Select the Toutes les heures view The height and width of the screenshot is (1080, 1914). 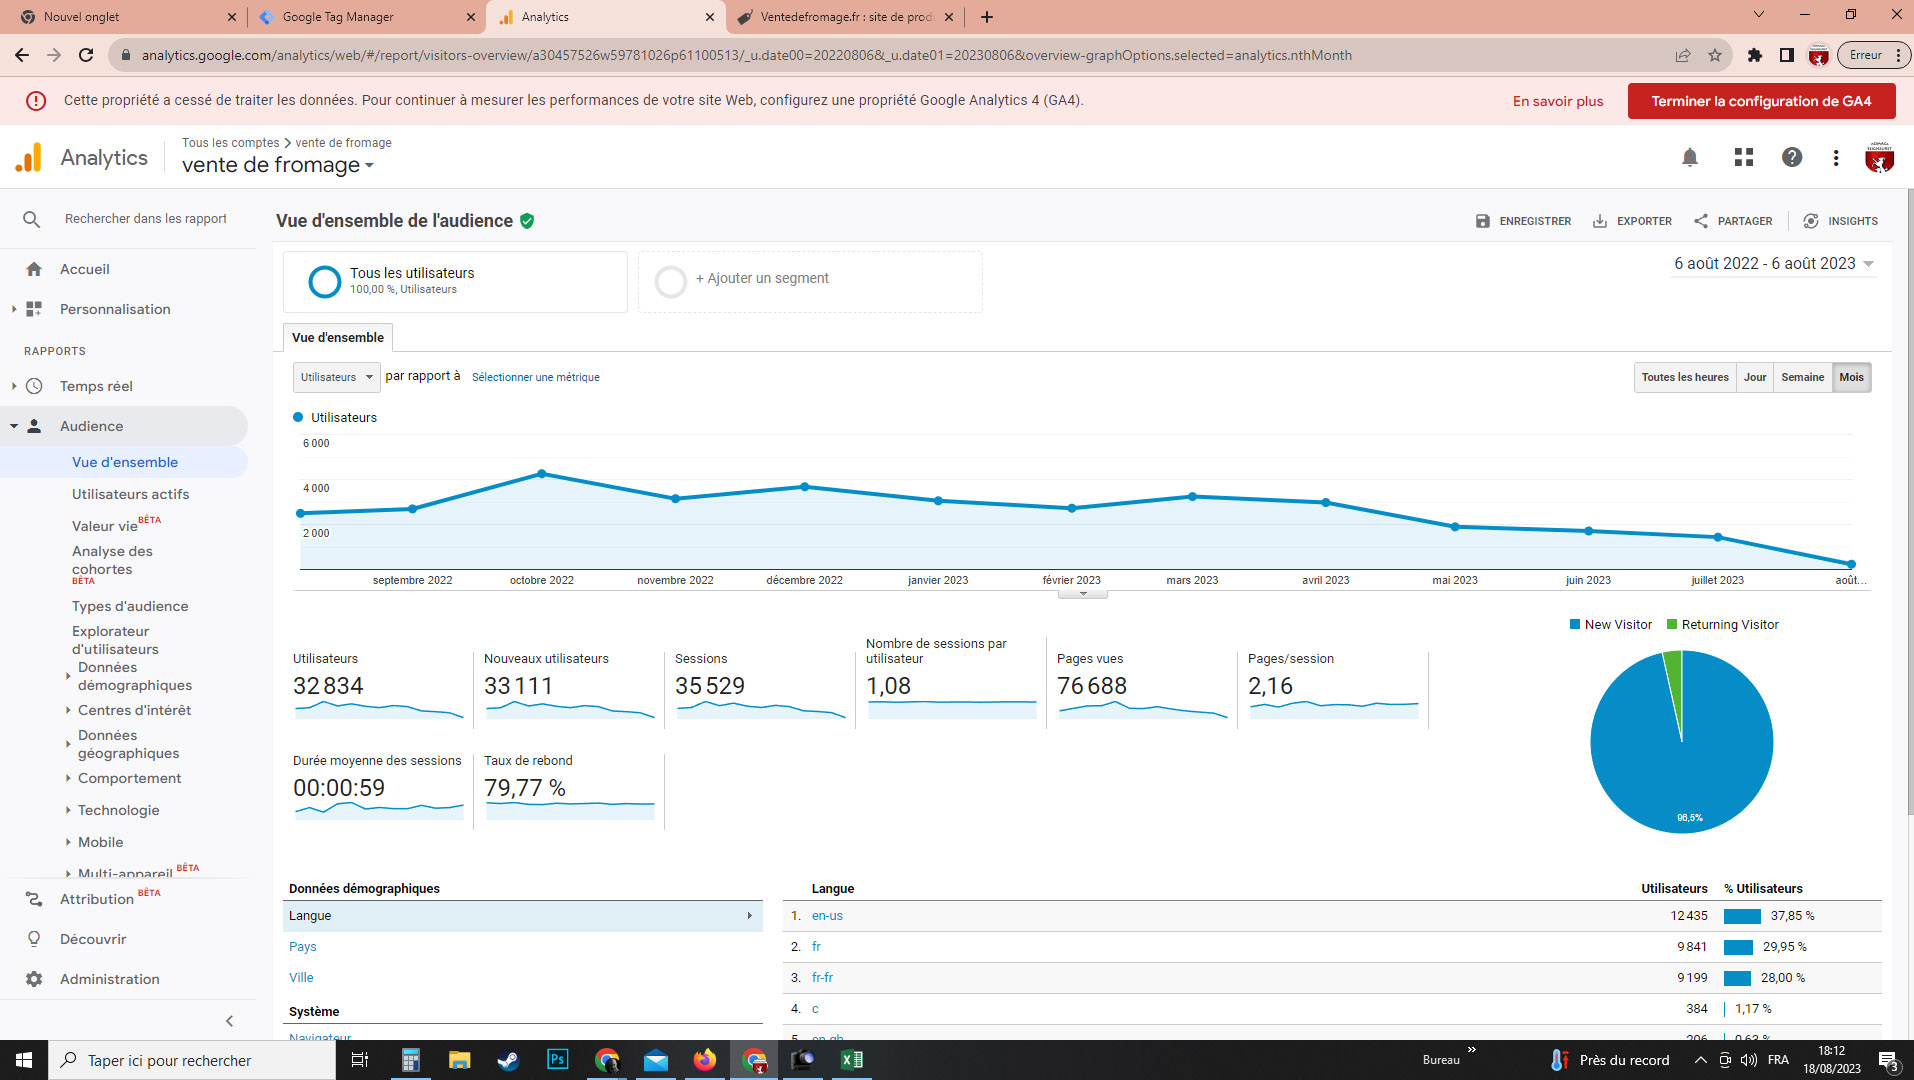[1684, 377]
